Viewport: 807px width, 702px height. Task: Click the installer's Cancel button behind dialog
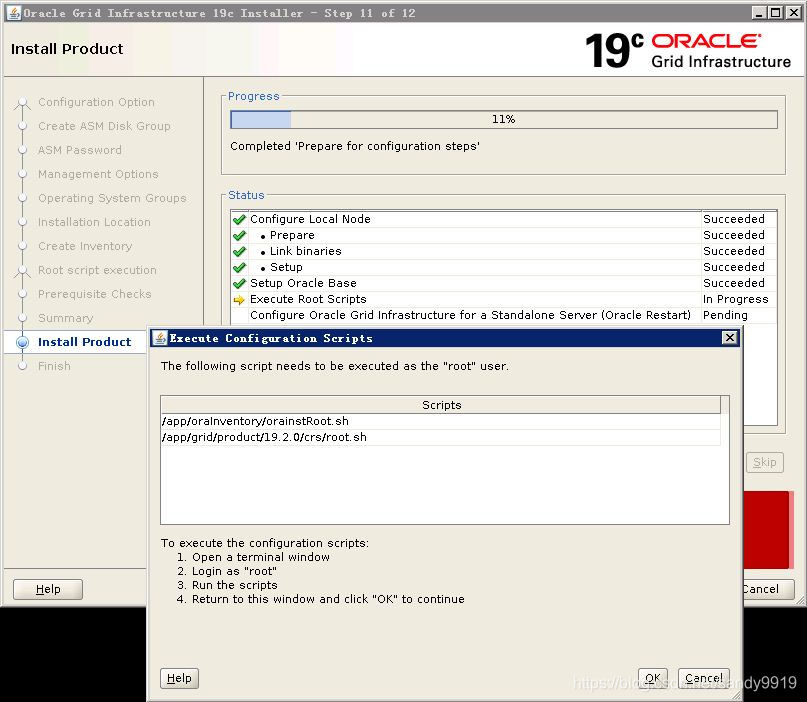767,589
